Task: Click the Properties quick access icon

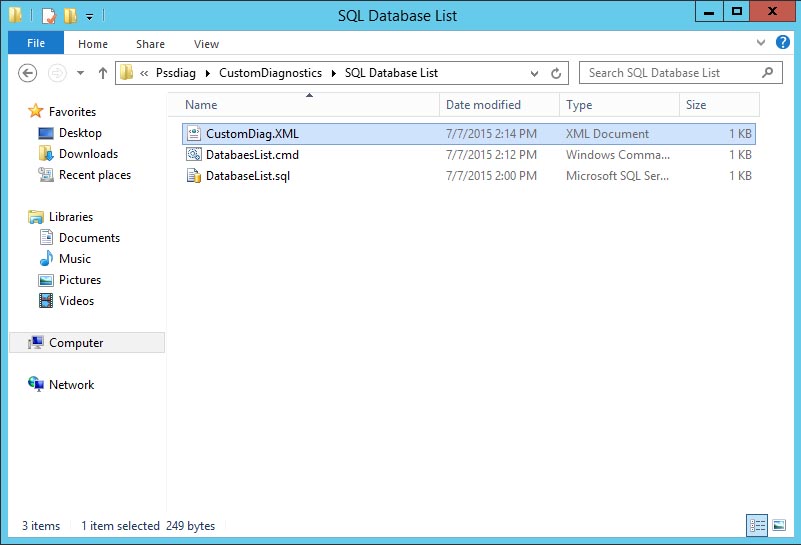Action: [49, 15]
